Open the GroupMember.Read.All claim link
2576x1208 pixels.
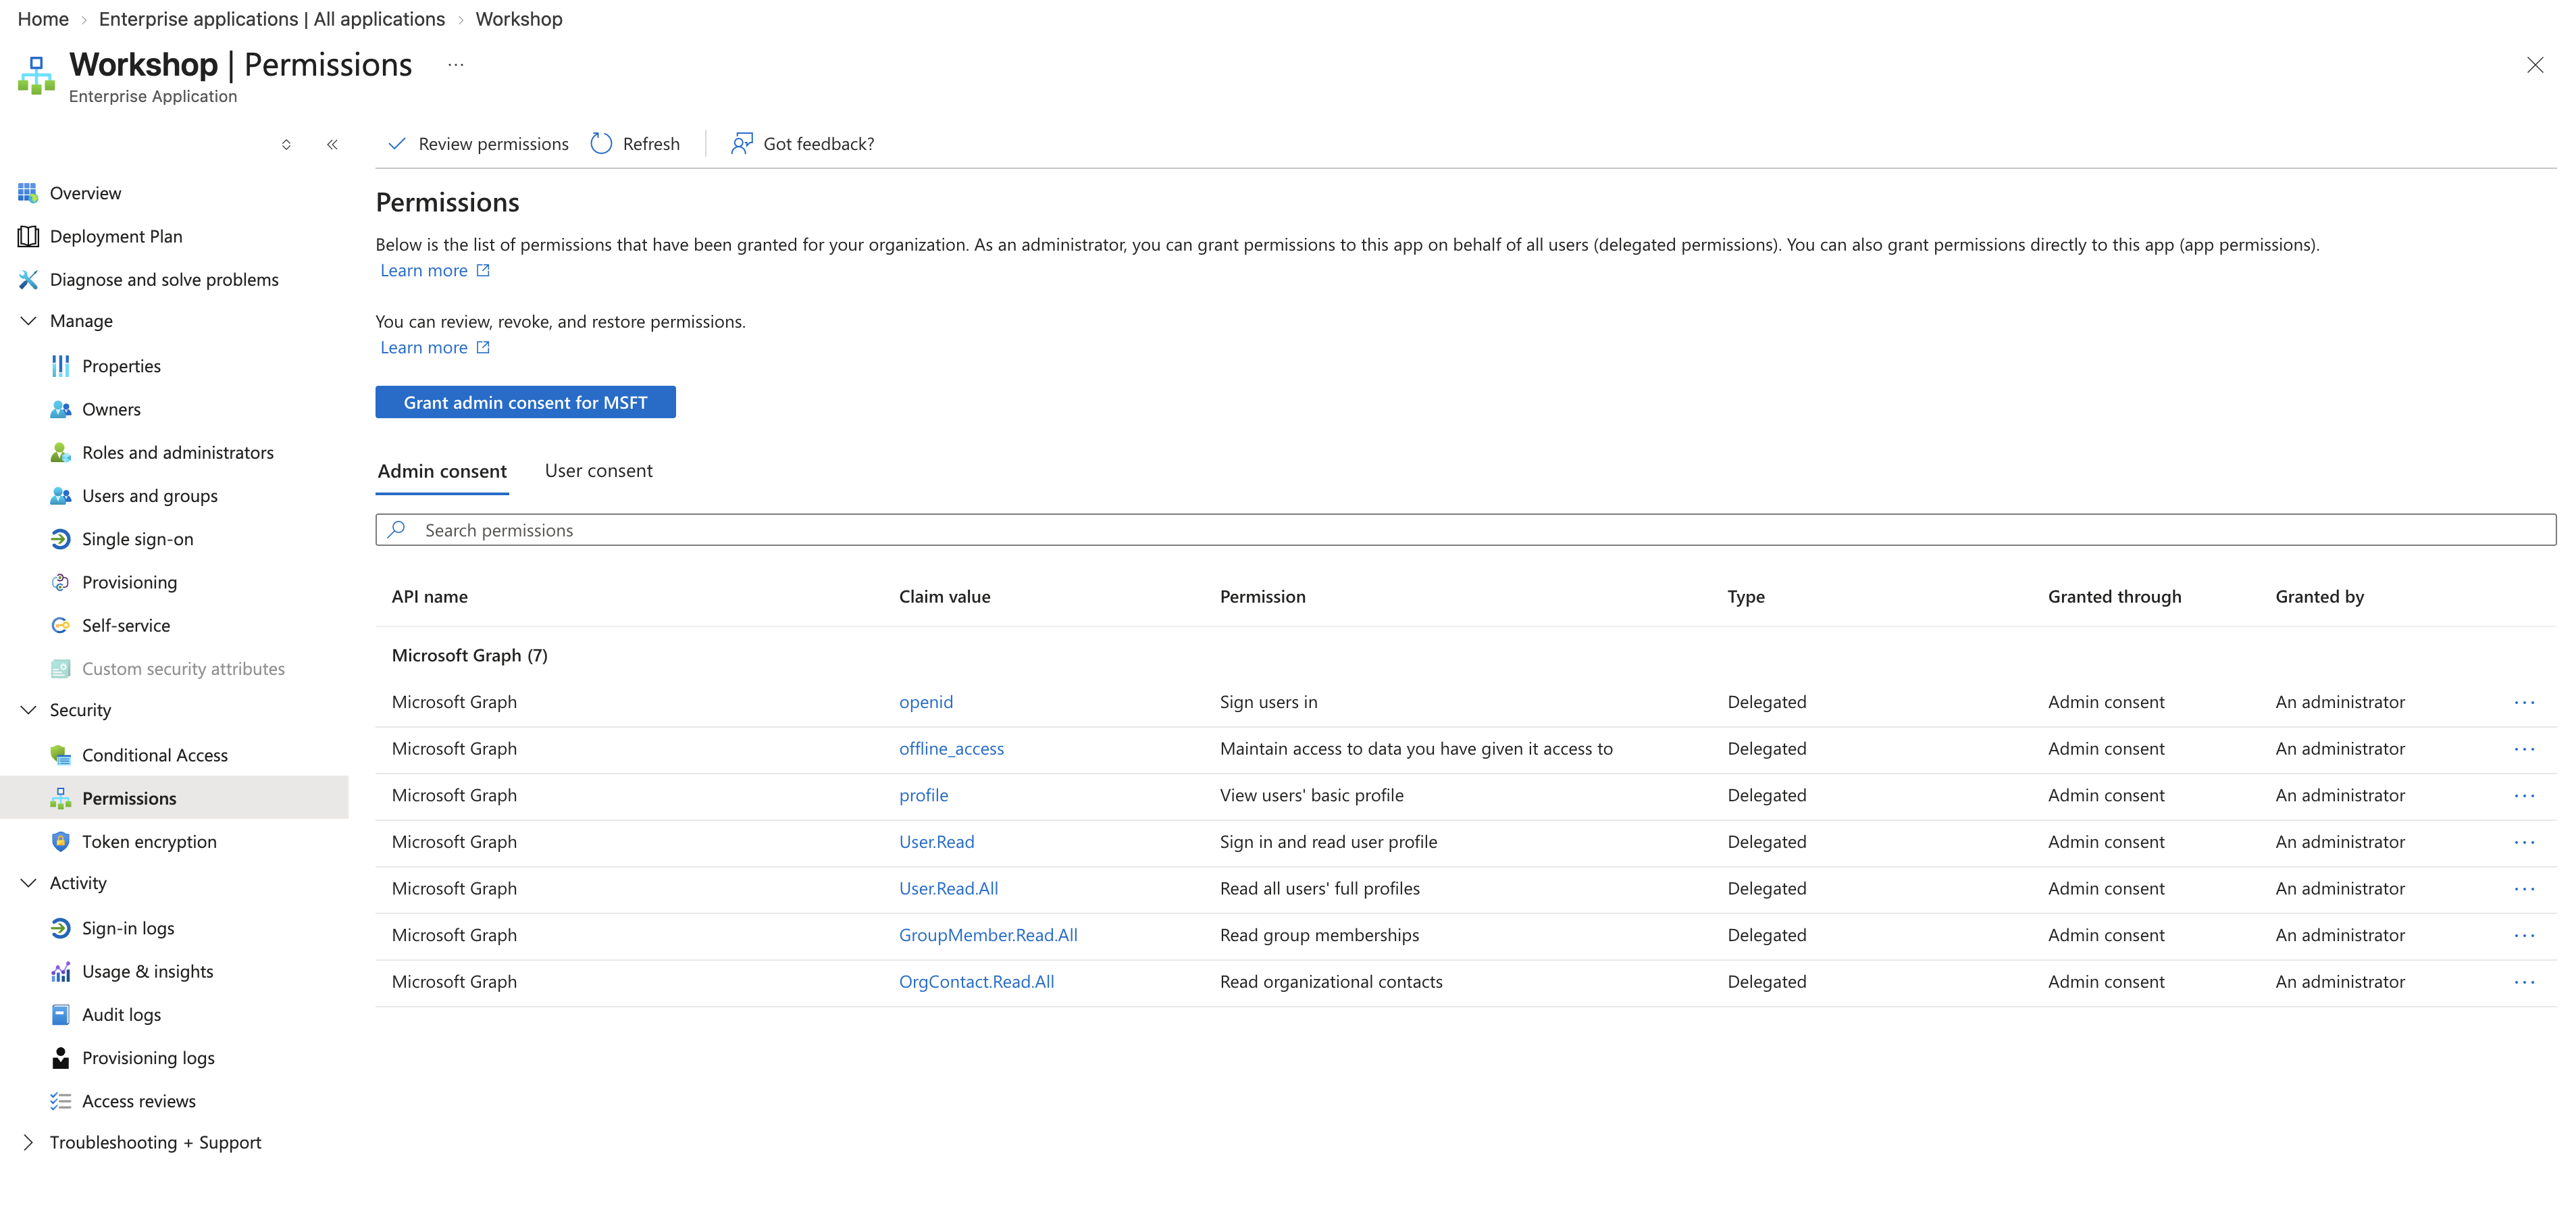988,935
